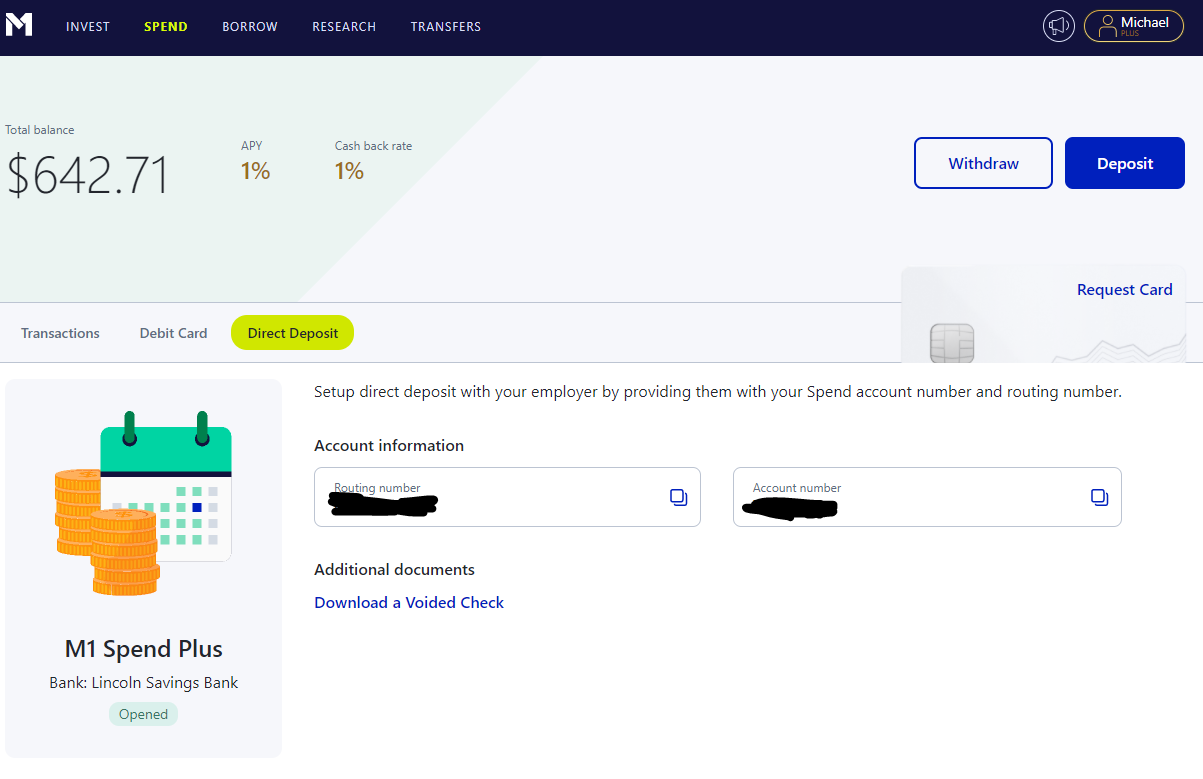
Task: Click the calendar and coins illustration
Action: (x=143, y=504)
